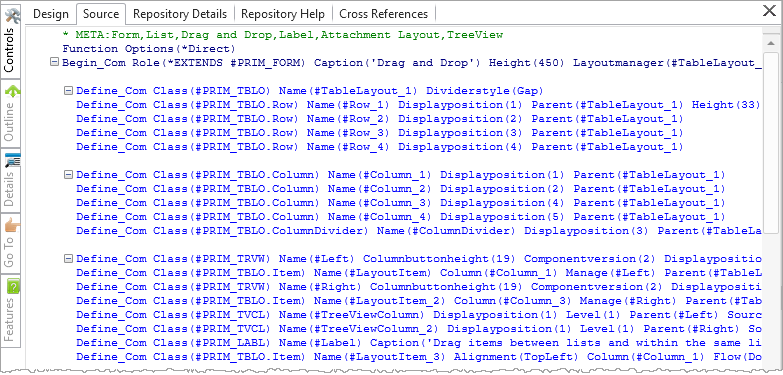This screenshot has width=783, height=375.
Task: Close the editor with the X button
Action: pyautogui.click(x=770, y=11)
